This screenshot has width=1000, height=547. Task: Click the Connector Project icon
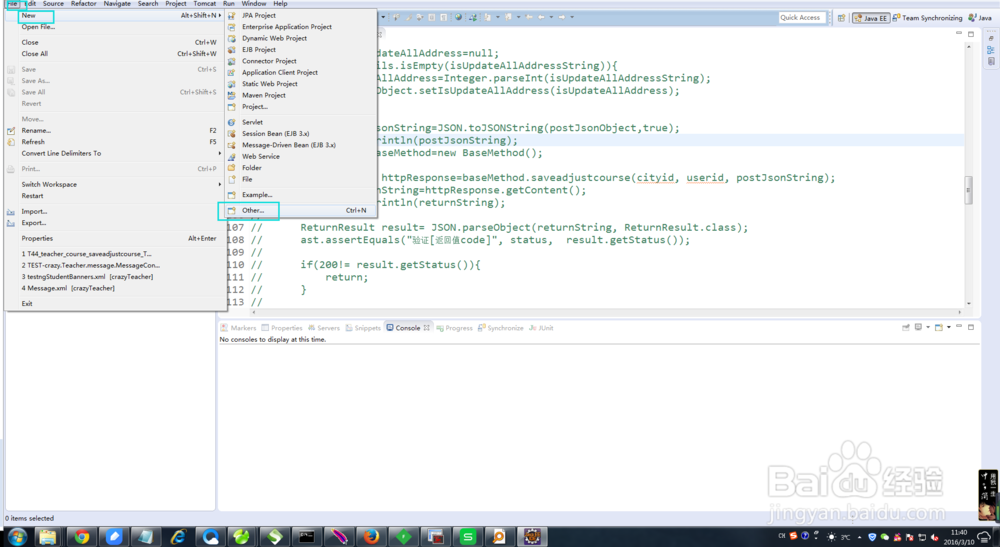click(x=232, y=61)
